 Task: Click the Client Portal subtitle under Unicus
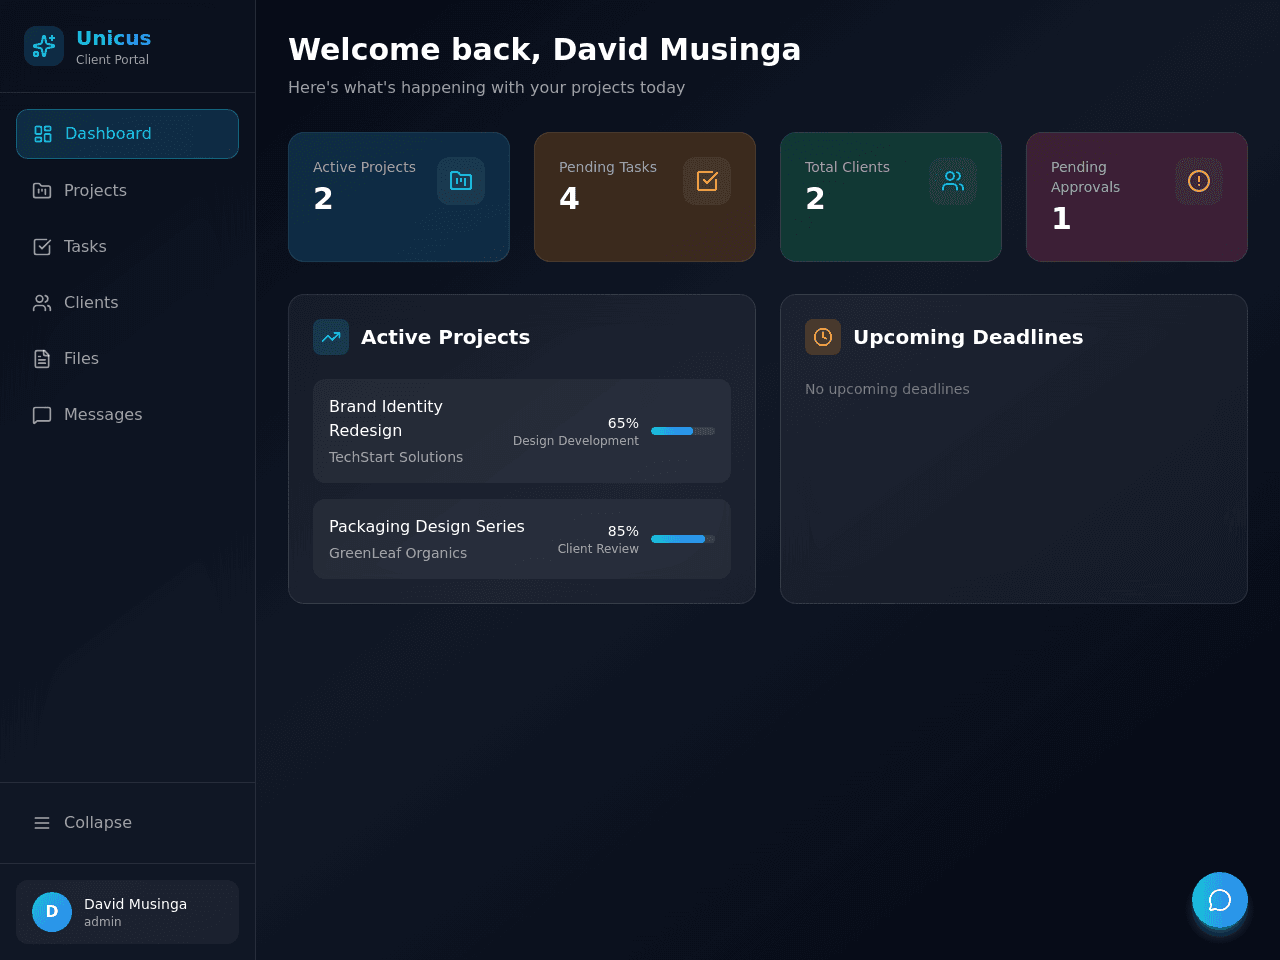[112, 60]
